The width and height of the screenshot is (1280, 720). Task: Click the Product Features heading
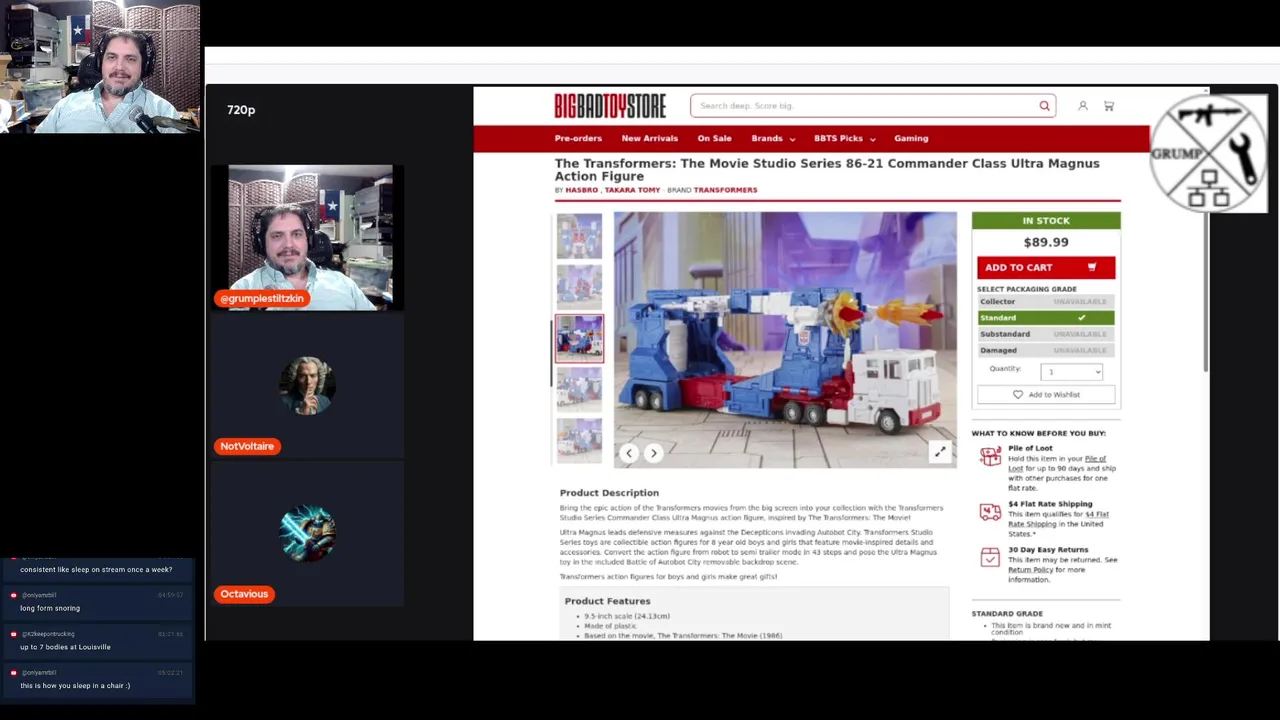[x=607, y=601]
